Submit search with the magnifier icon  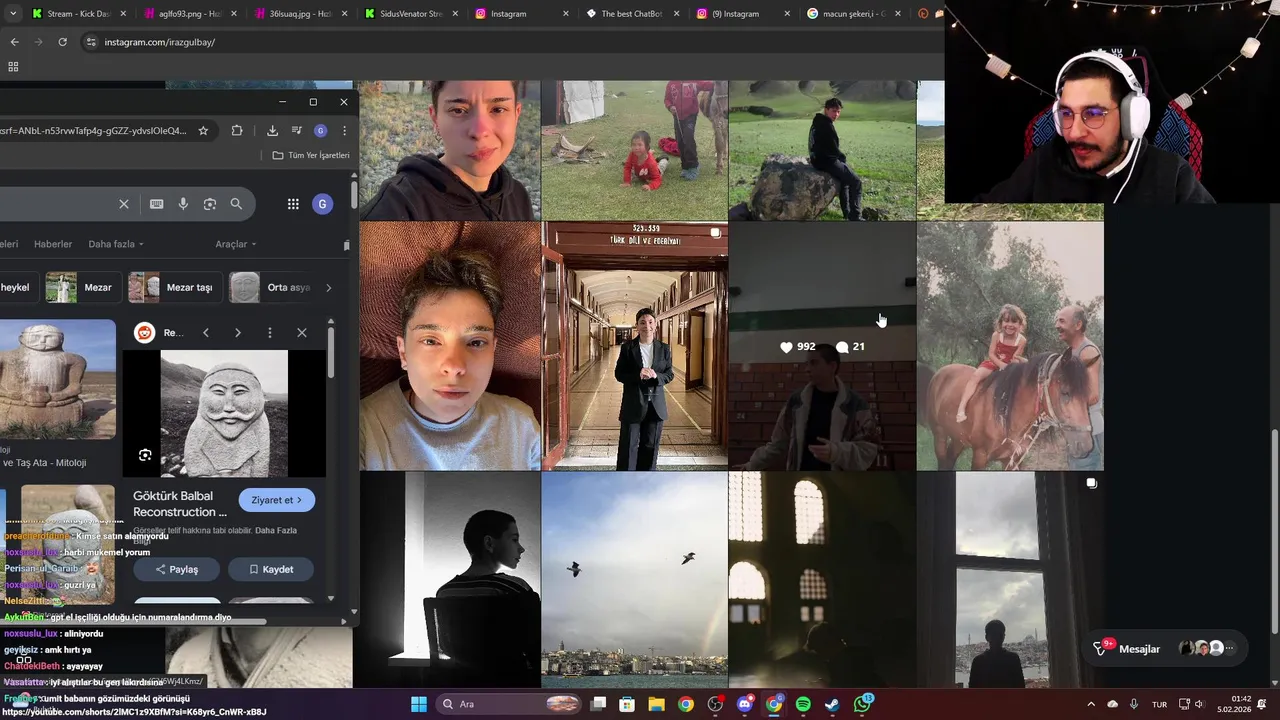pos(236,204)
